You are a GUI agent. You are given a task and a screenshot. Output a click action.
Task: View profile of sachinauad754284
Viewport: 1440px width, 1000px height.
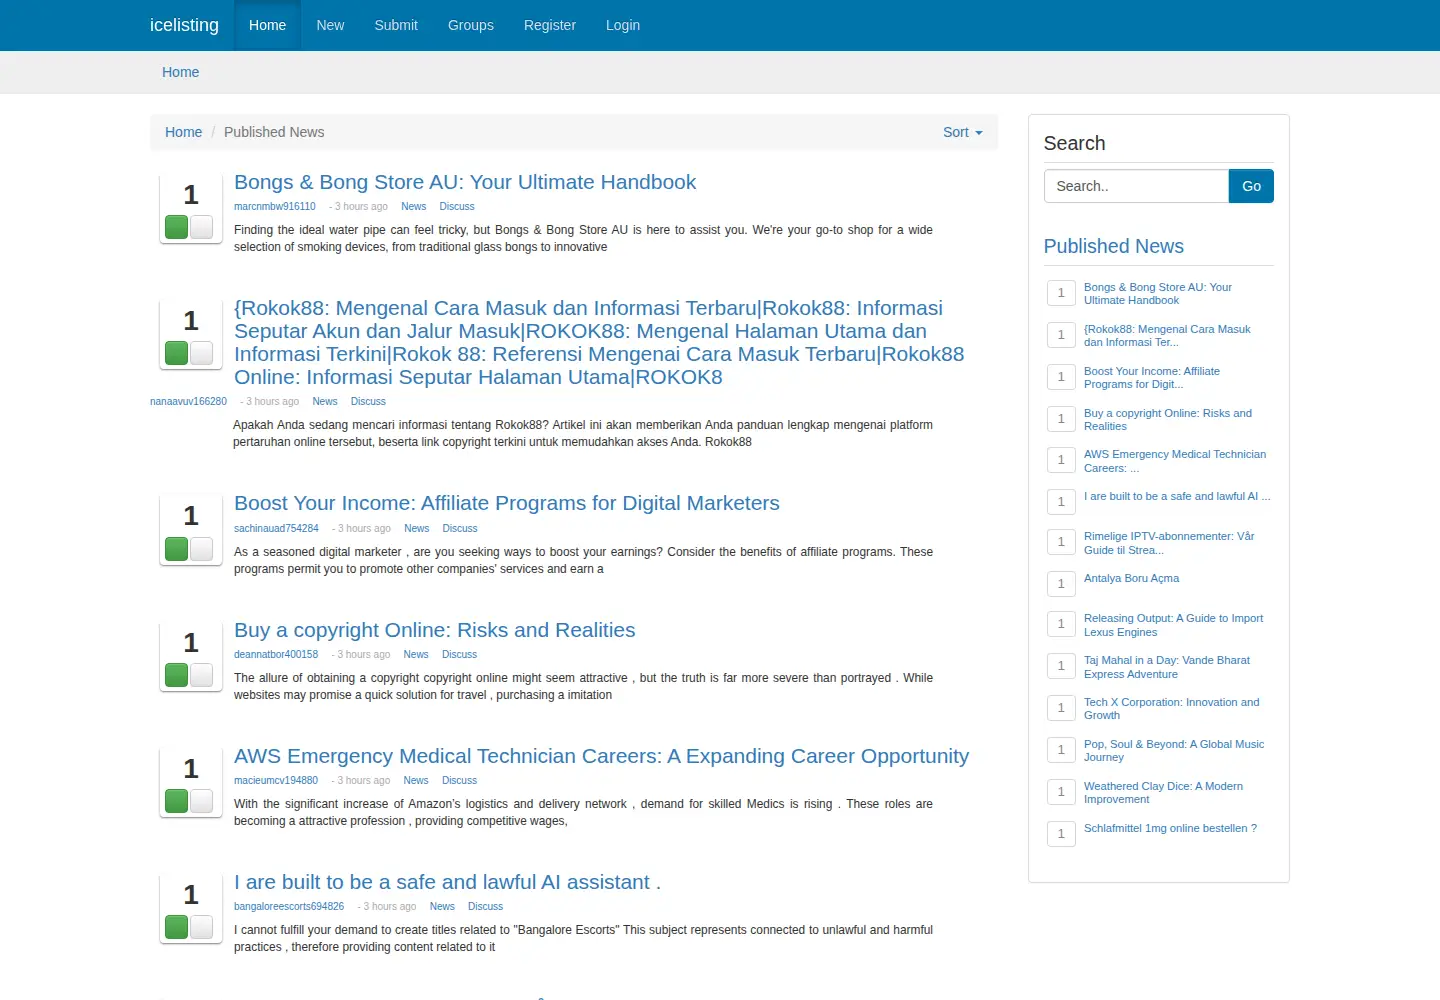(x=276, y=529)
